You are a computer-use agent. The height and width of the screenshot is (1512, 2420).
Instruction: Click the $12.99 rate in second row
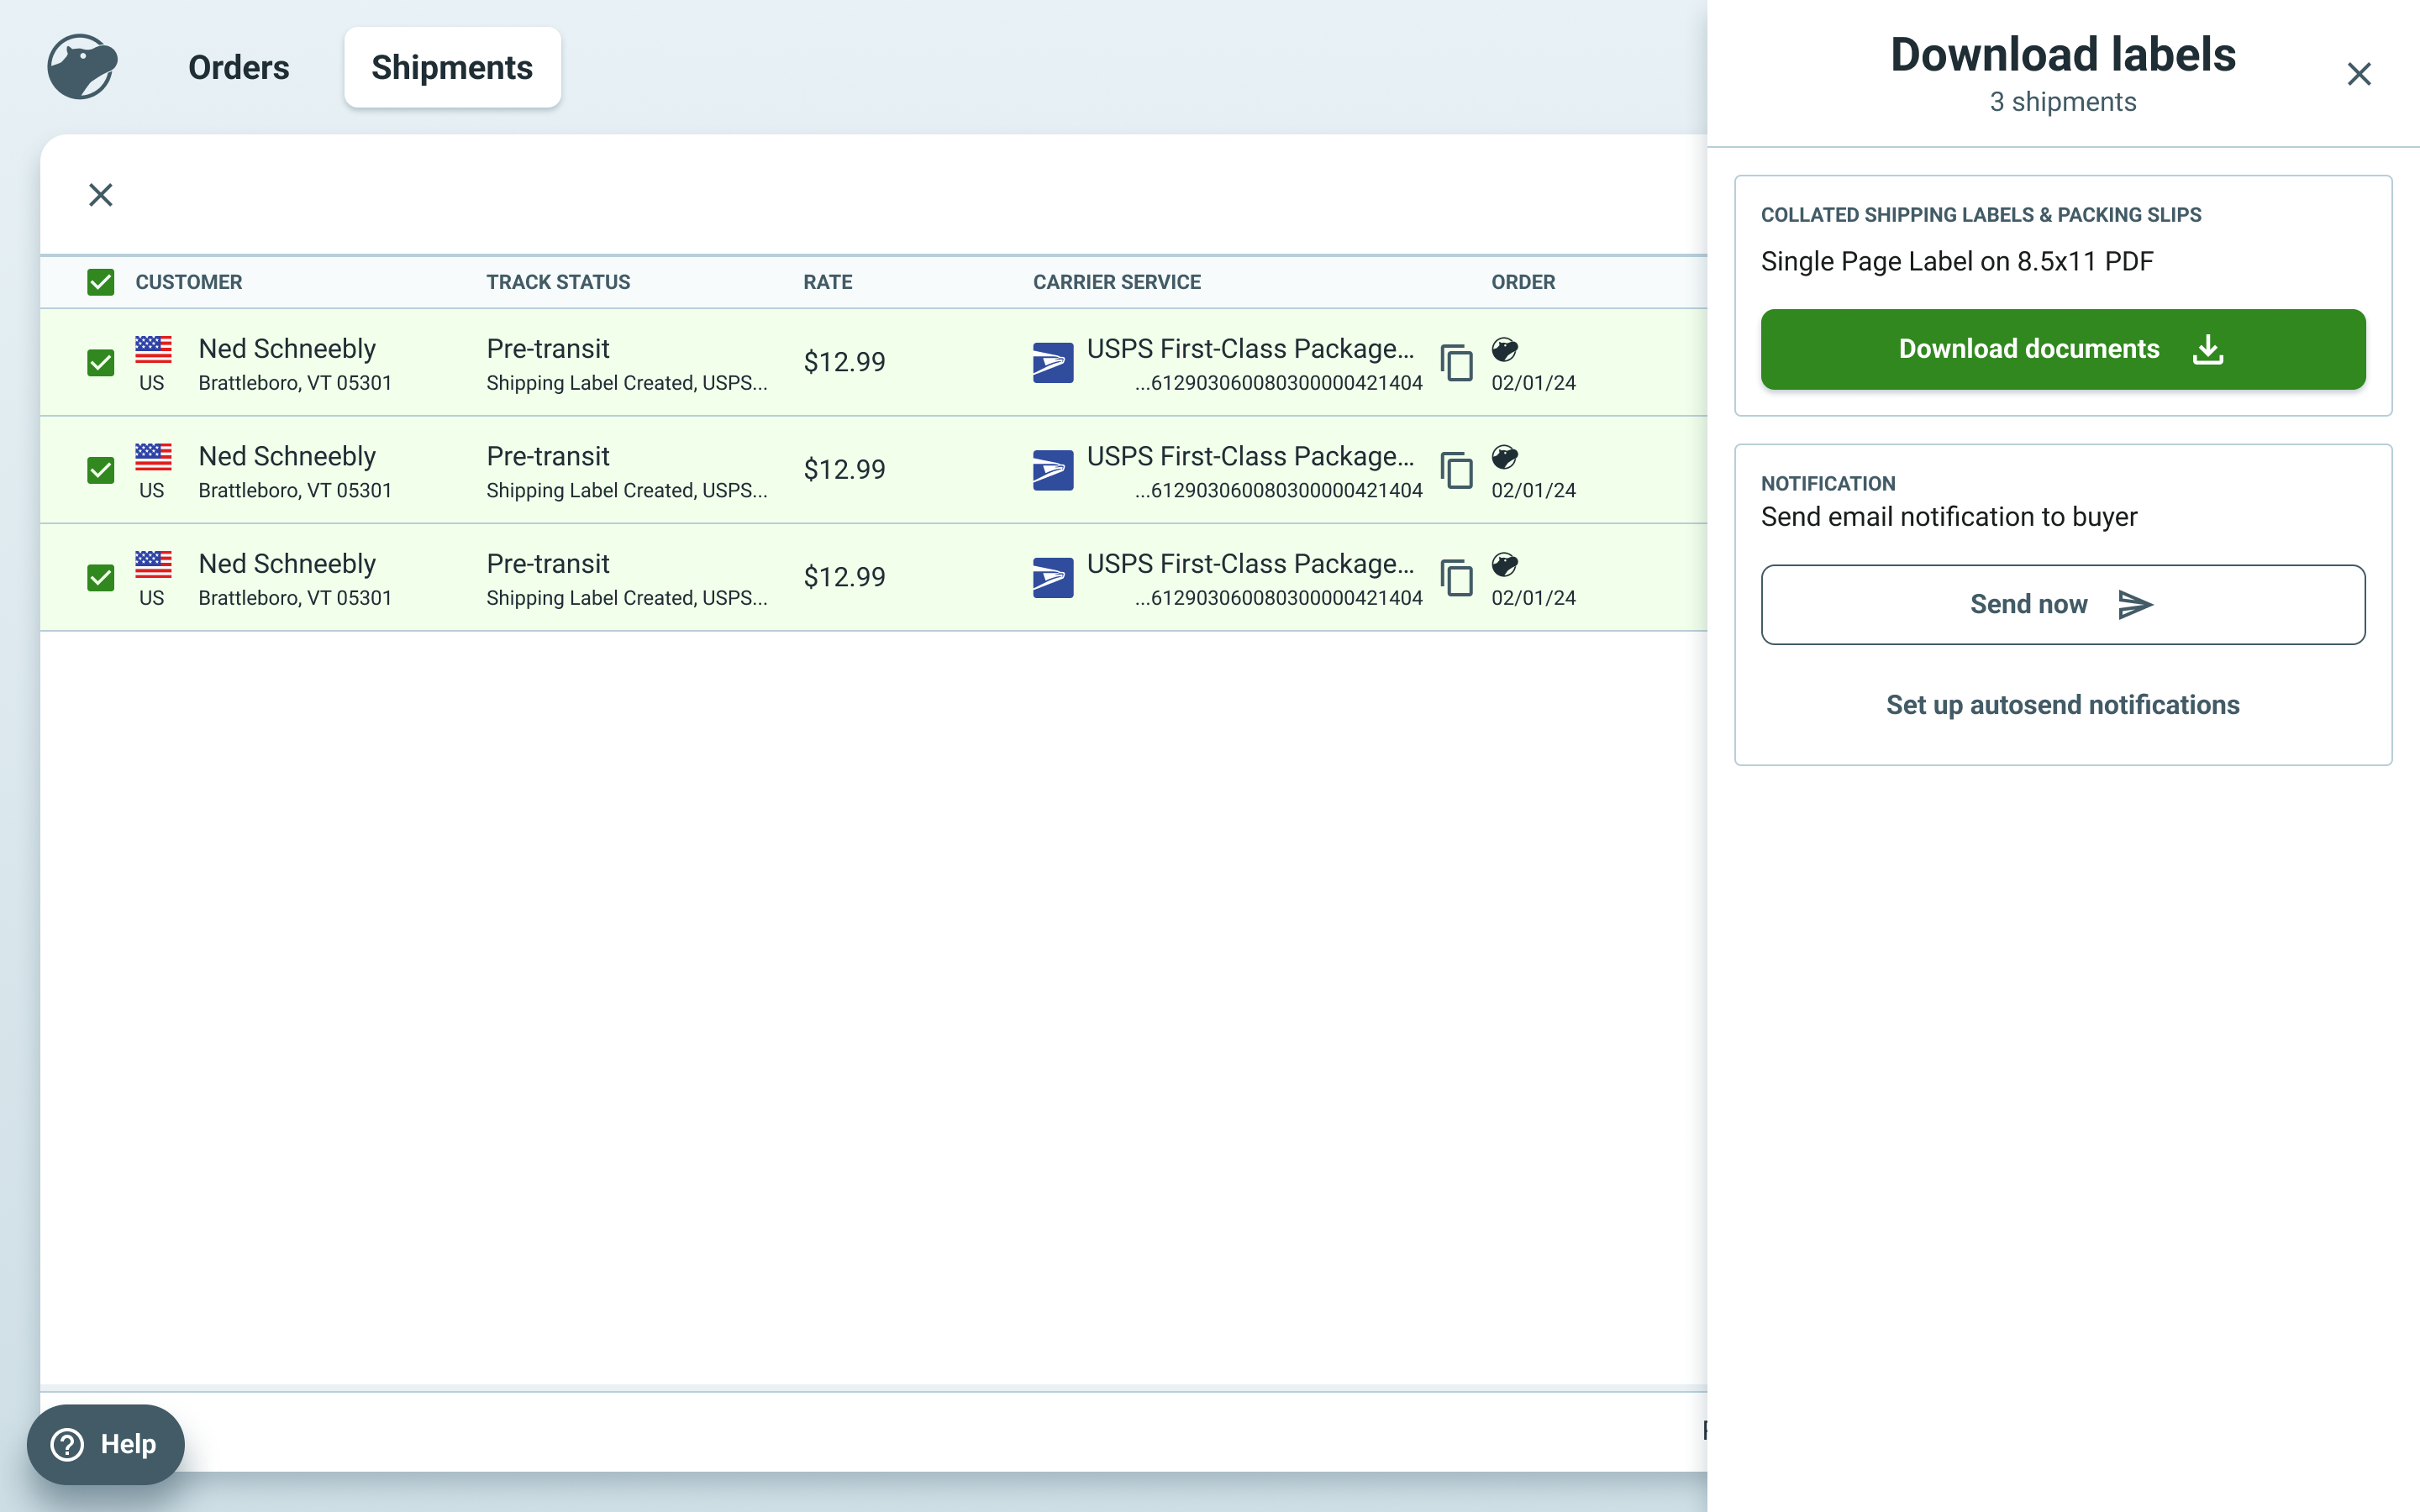coord(844,469)
